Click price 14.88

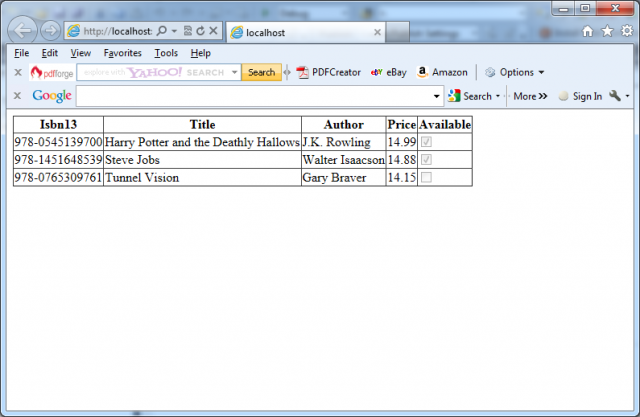402,160
